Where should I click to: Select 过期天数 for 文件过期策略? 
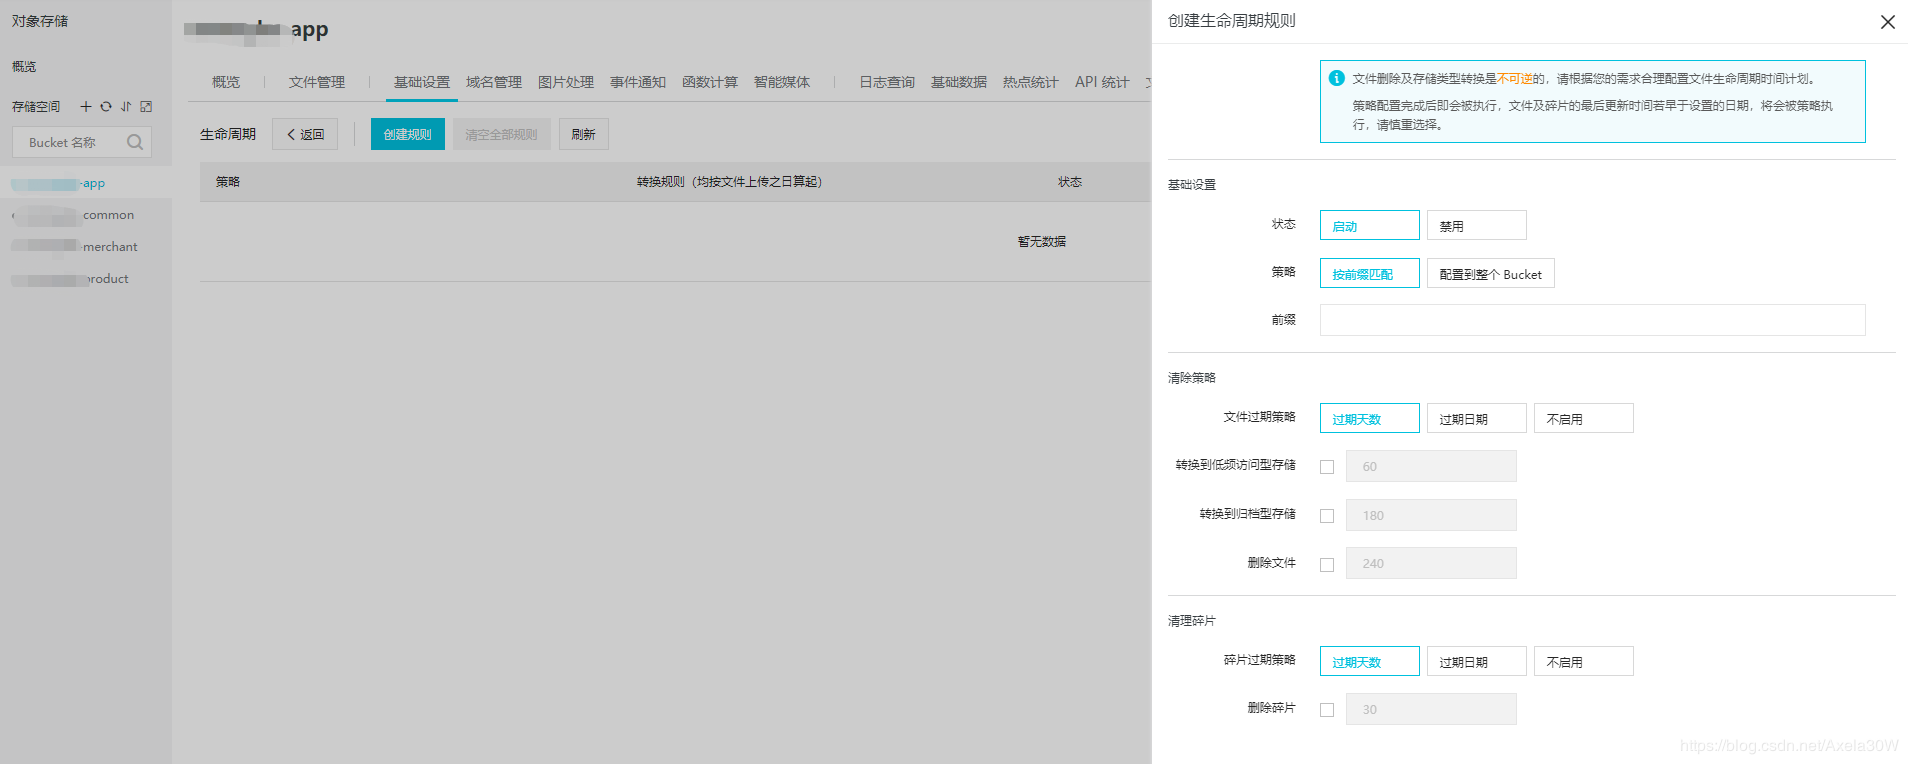point(1369,418)
